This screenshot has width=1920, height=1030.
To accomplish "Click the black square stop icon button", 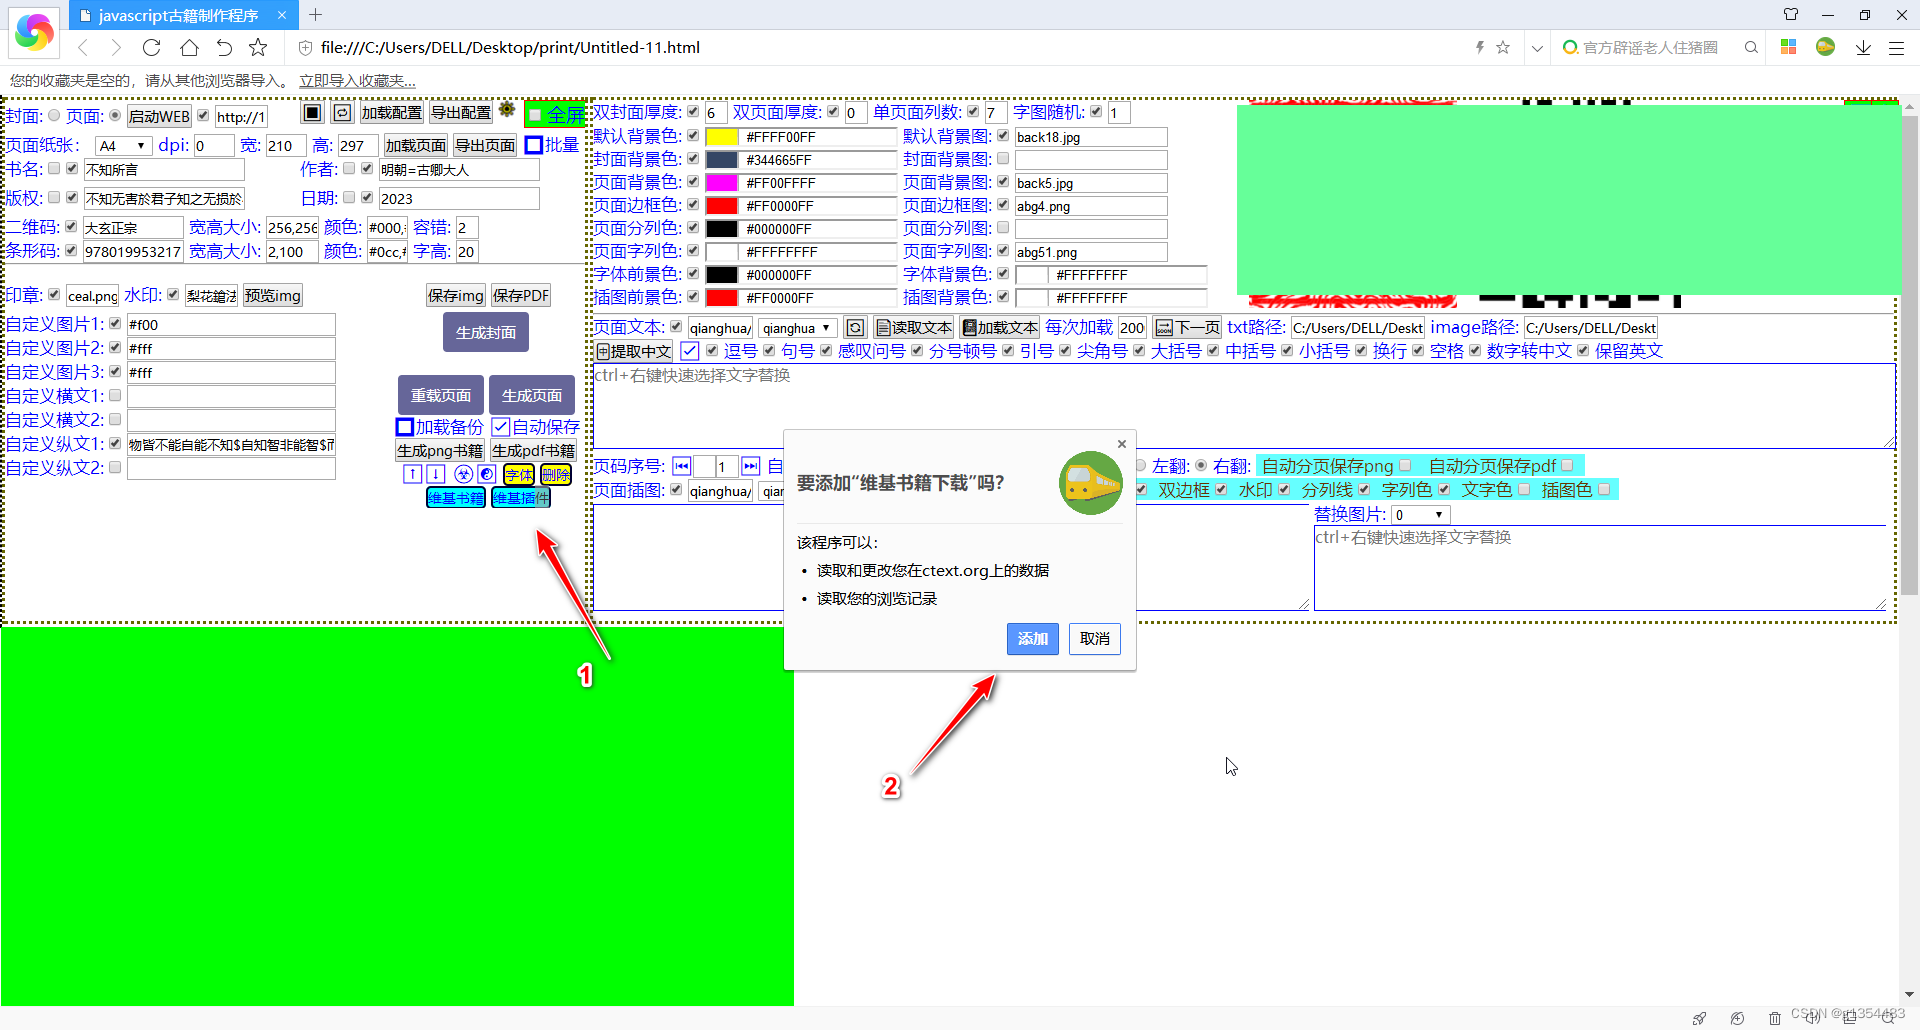I will point(313,113).
